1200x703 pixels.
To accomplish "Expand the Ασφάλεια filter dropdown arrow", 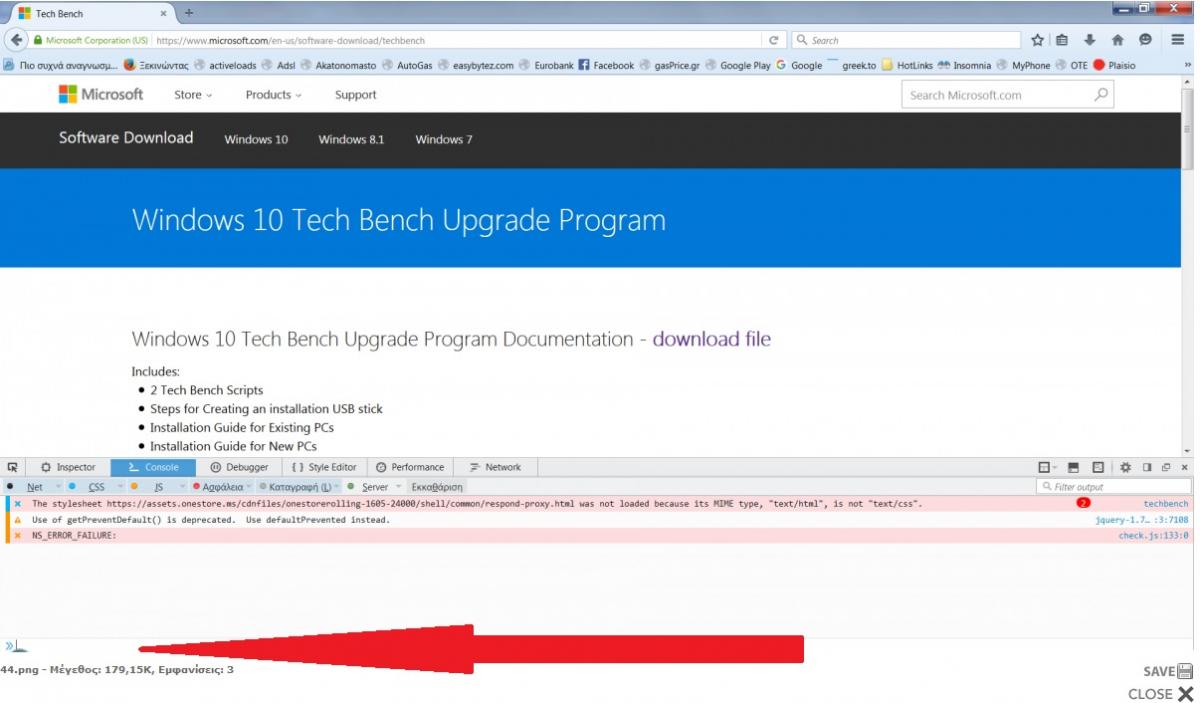I will [251, 487].
